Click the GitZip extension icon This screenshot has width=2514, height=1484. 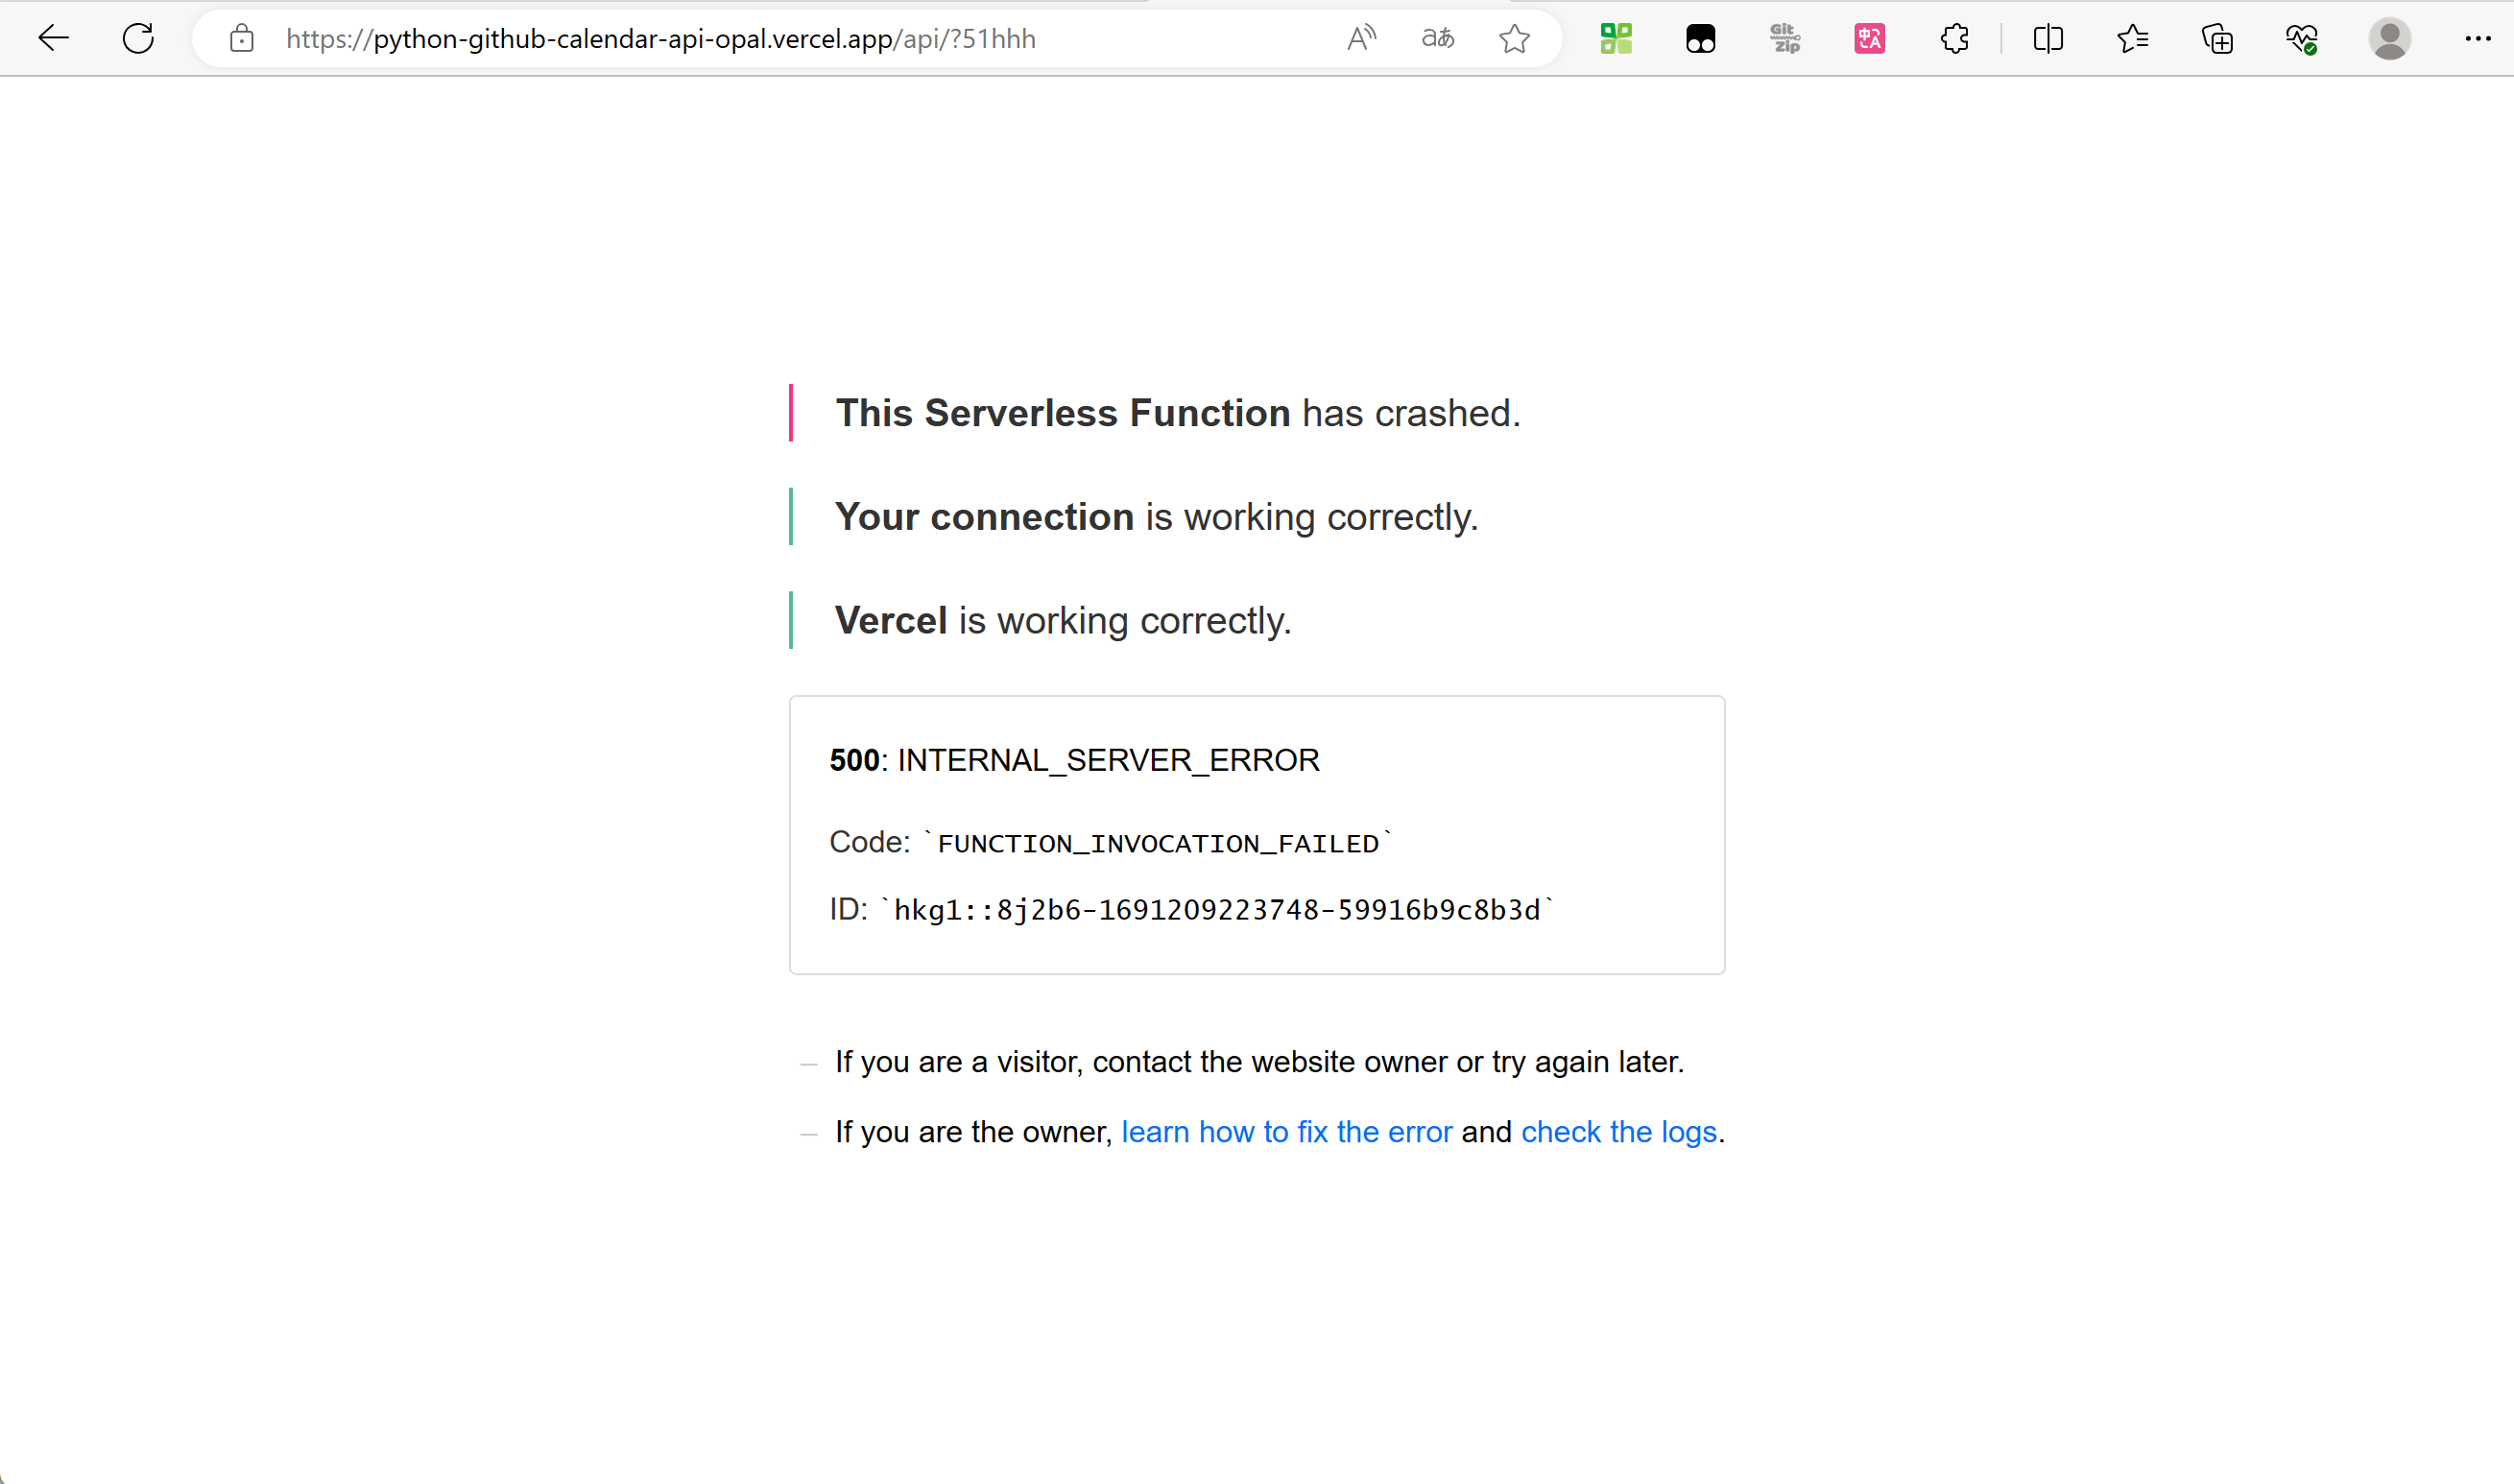(1785, 39)
